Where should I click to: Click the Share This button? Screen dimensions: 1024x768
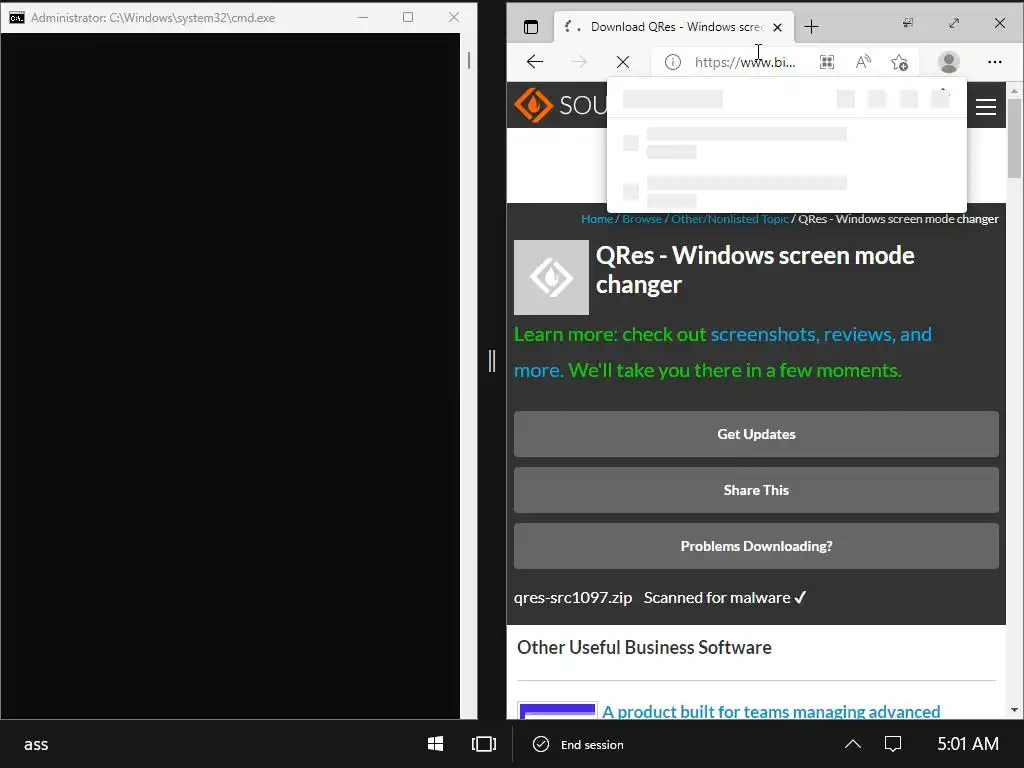pyautogui.click(x=756, y=490)
